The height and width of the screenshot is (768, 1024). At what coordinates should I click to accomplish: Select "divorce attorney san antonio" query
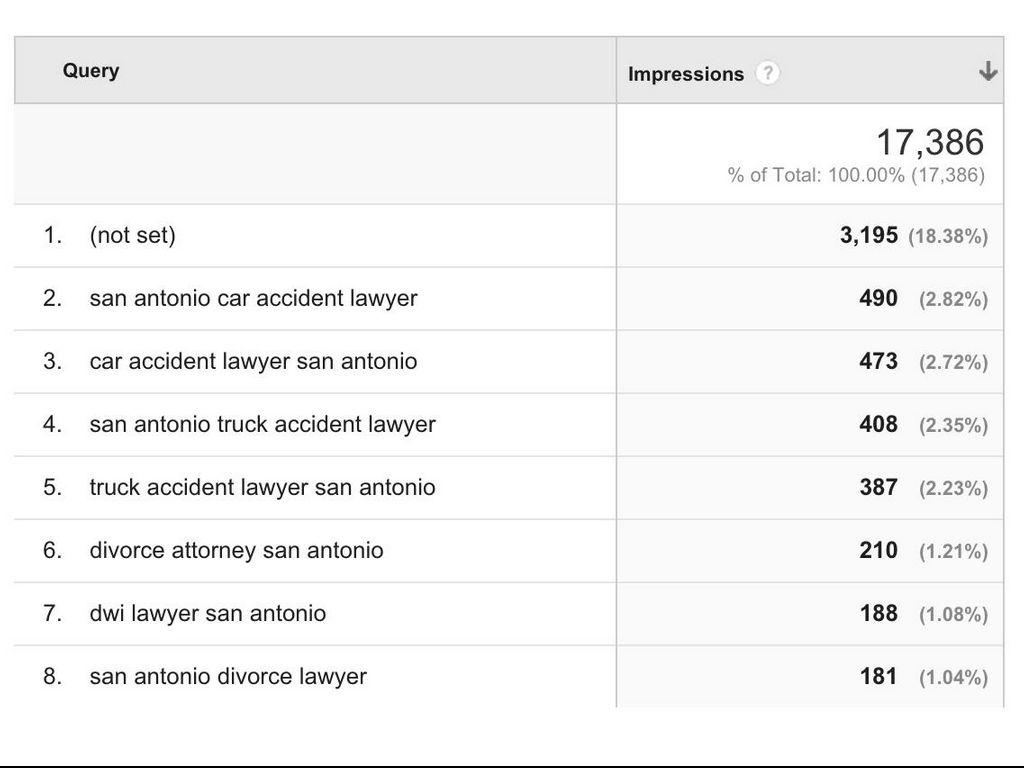[x=236, y=550]
